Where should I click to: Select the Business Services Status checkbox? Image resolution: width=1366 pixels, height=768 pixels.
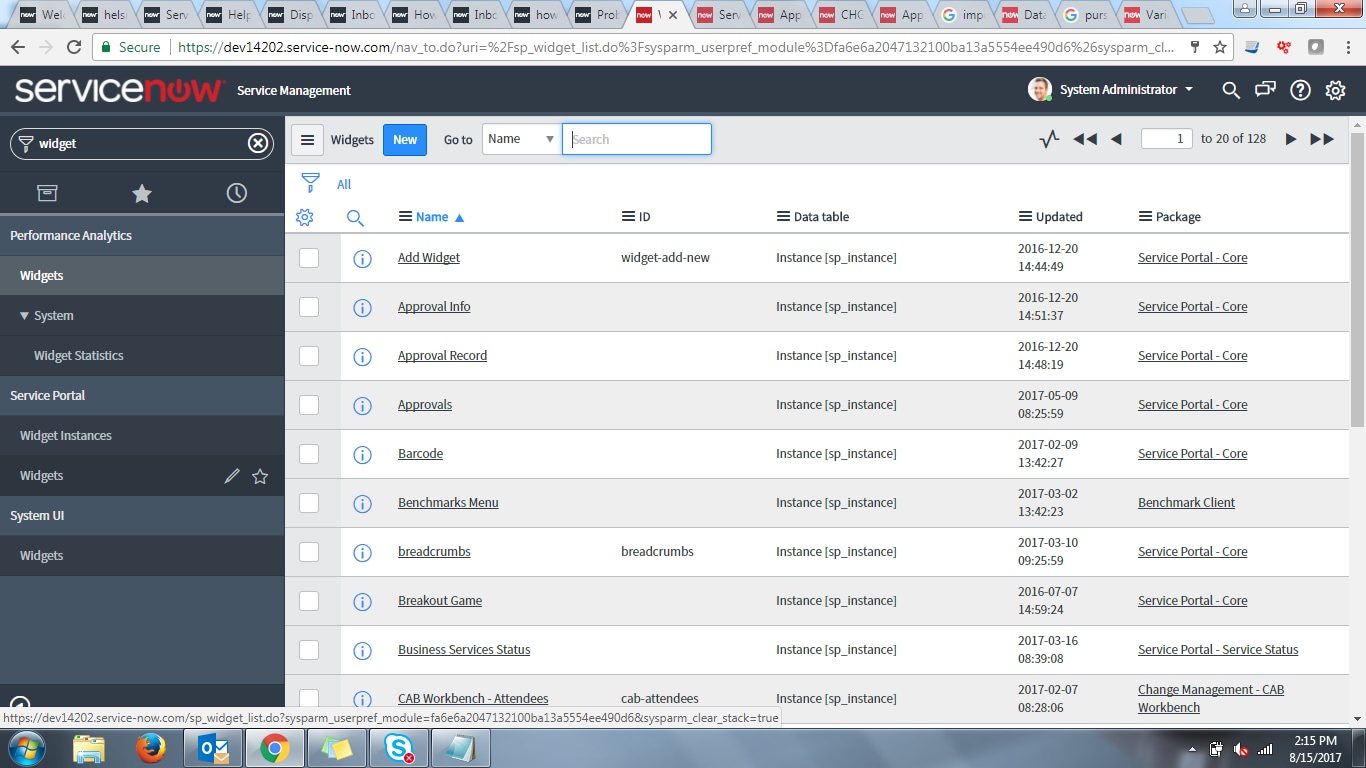click(309, 650)
